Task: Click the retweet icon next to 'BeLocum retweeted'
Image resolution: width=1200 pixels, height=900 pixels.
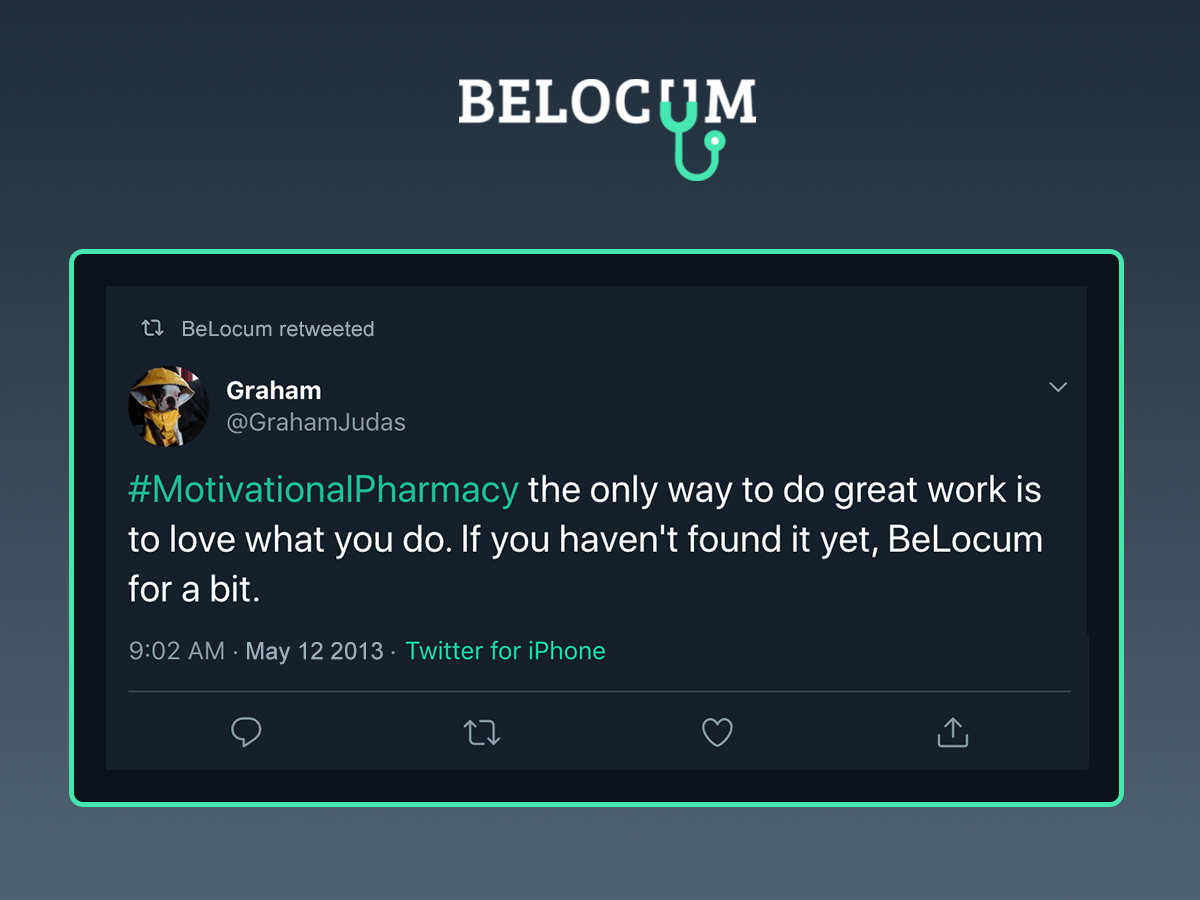Action: pos(150,327)
